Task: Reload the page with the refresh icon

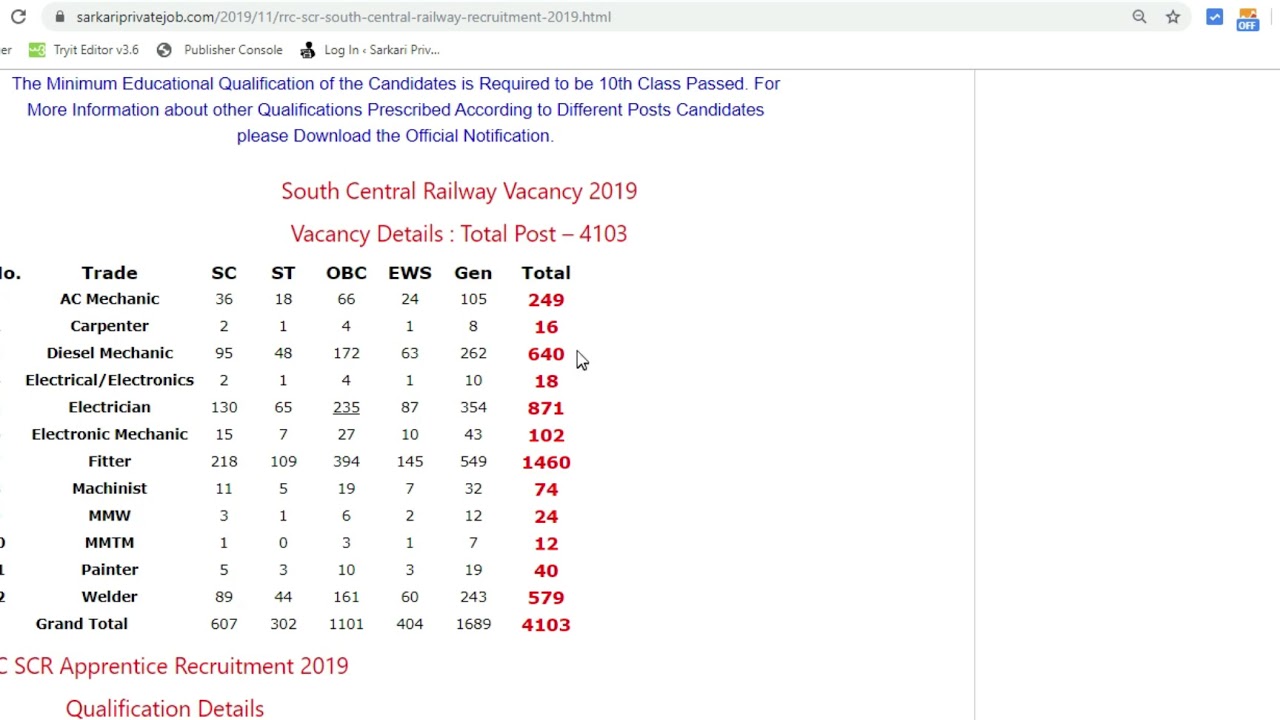Action: pos(18,17)
